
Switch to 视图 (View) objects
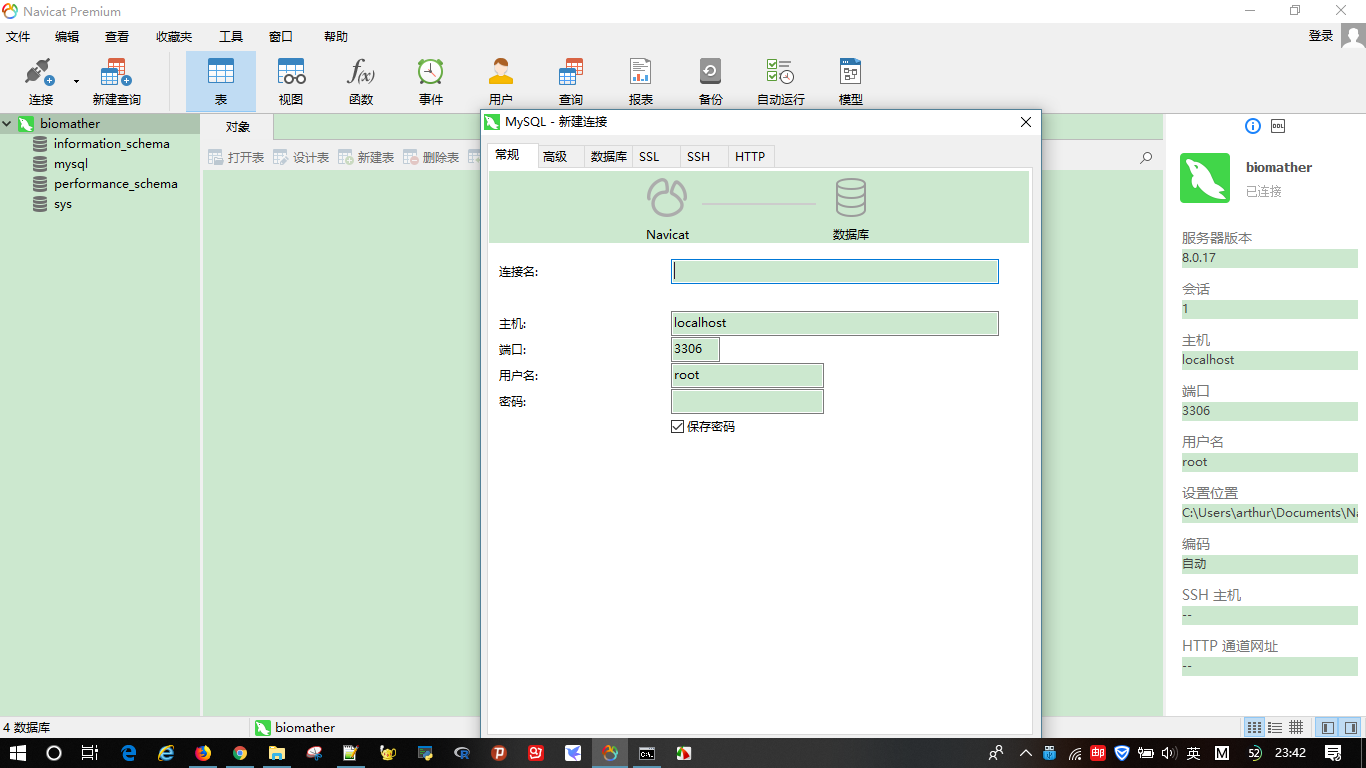[x=291, y=81]
